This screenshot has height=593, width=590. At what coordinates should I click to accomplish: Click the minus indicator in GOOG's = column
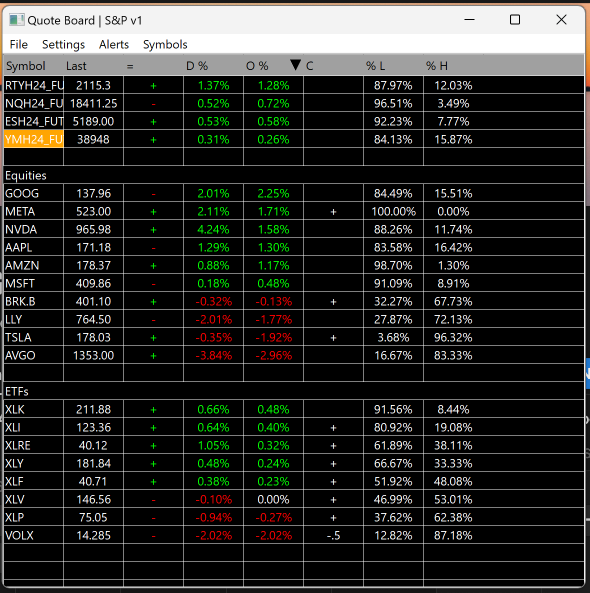tap(153, 194)
